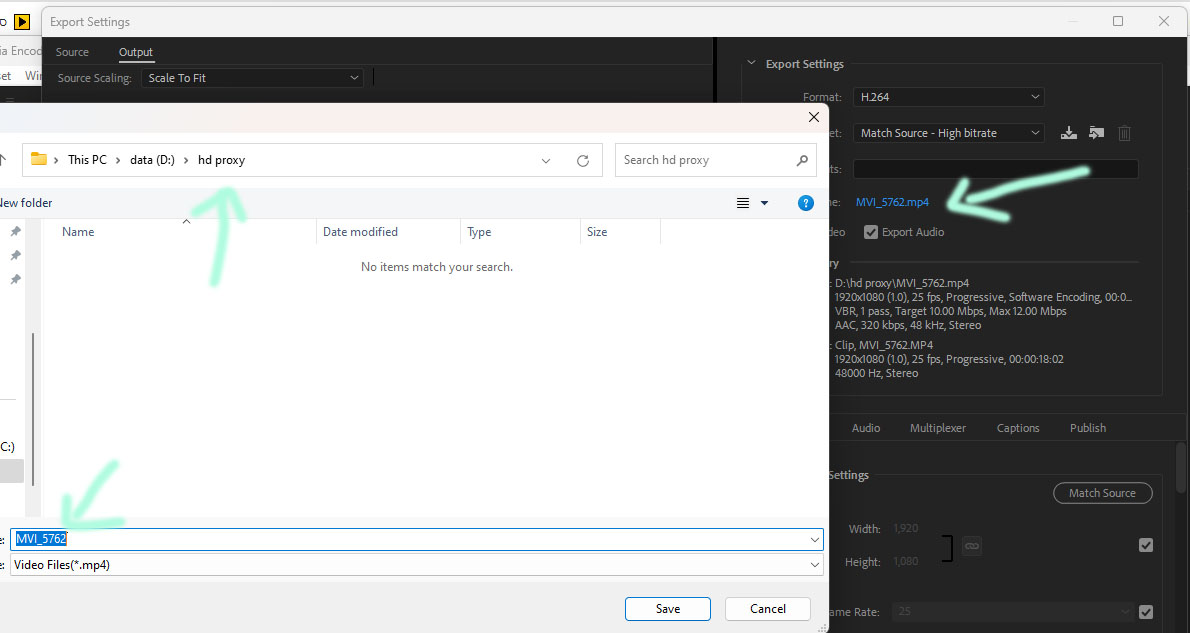Click the blue Help question mark icon

pos(806,203)
